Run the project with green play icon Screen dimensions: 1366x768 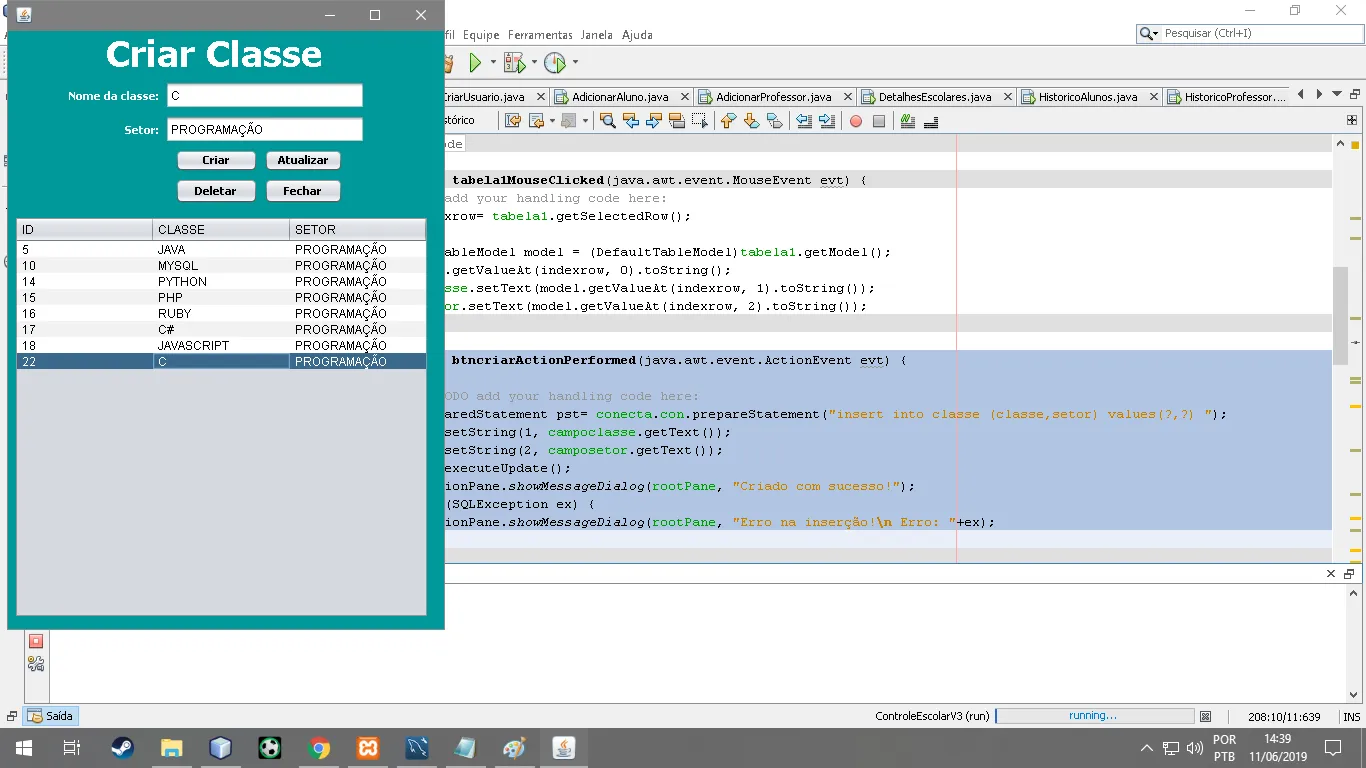(475, 63)
